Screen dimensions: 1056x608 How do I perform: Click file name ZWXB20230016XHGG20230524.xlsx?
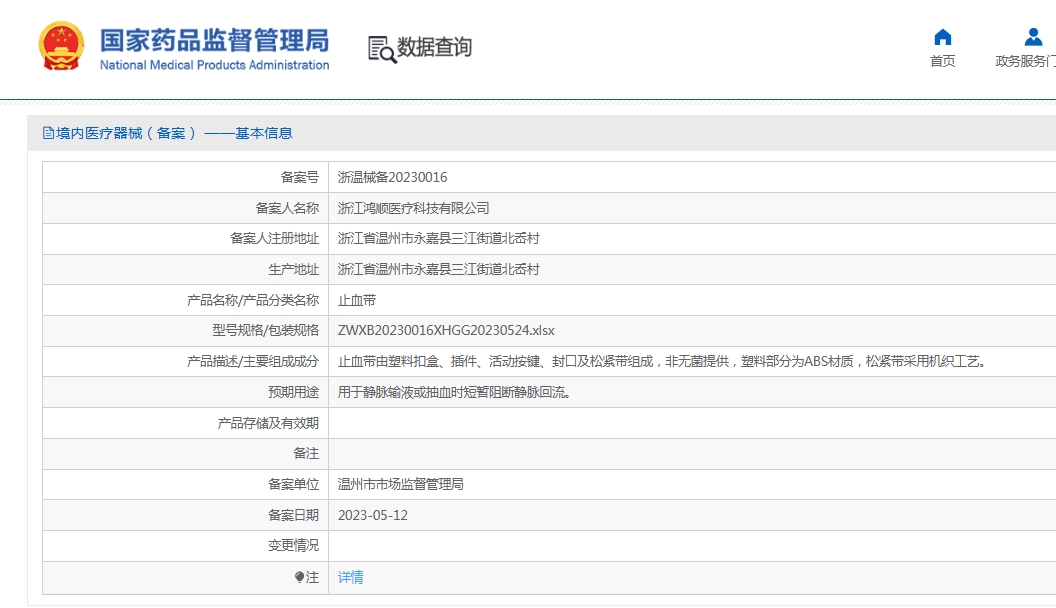pyautogui.click(x=447, y=331)
